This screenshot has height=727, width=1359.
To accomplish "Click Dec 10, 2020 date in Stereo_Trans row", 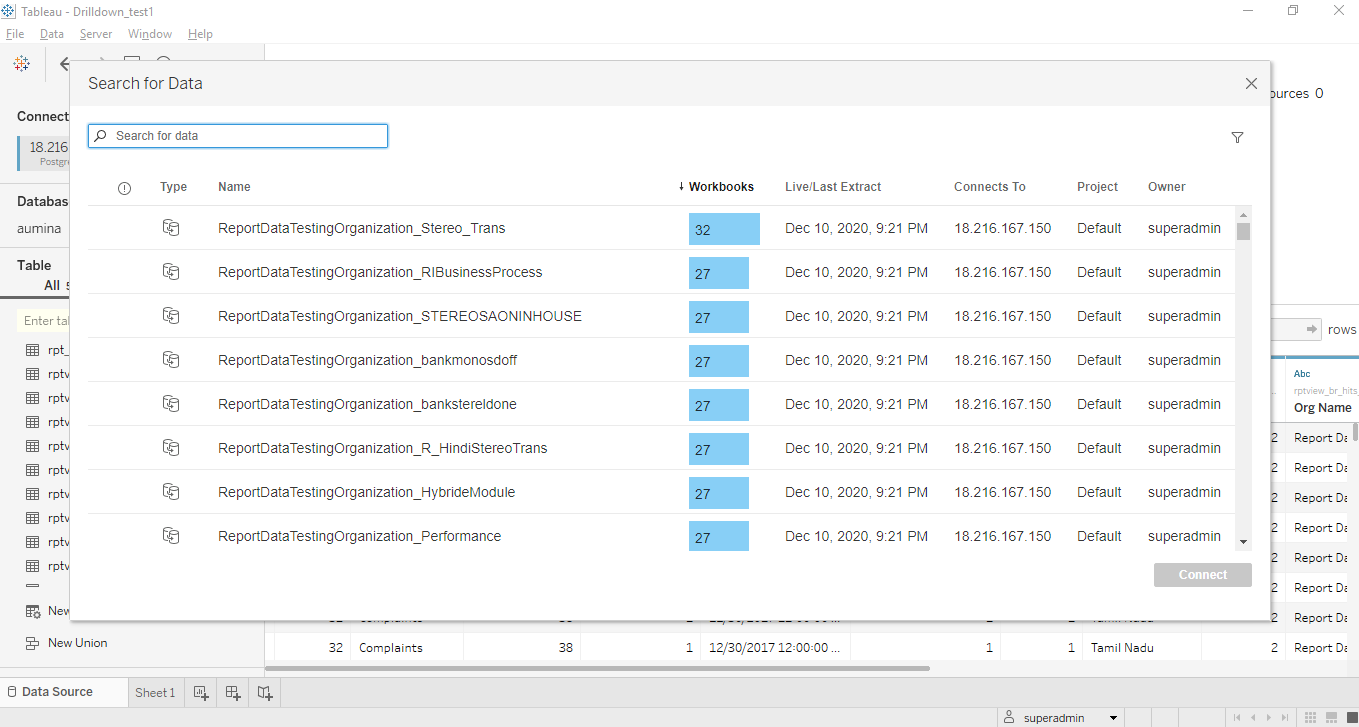I will pyautogui.click(x=856, y=228).
